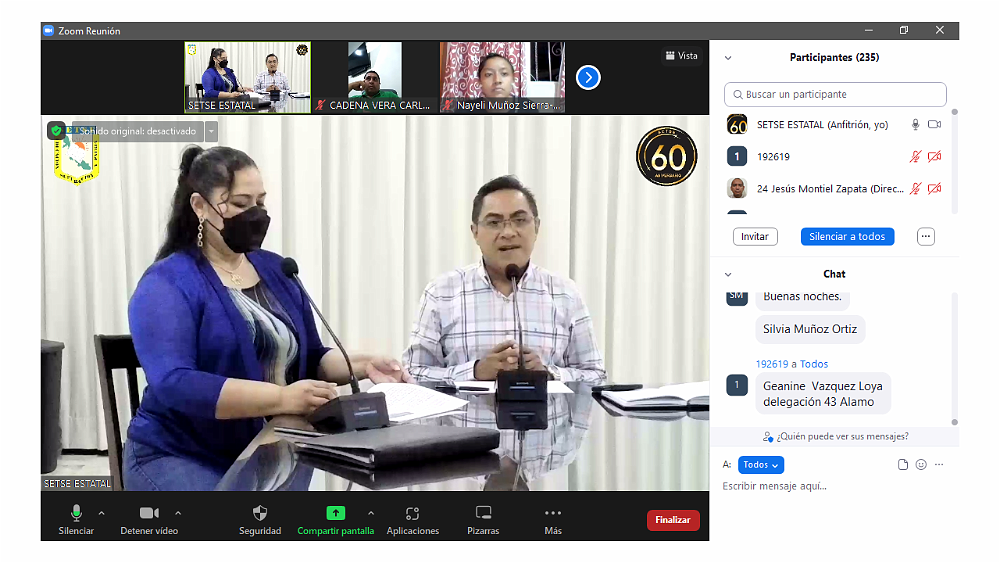
Task: Toggle Detener vídeo camera button
Action: pos(149,513)
